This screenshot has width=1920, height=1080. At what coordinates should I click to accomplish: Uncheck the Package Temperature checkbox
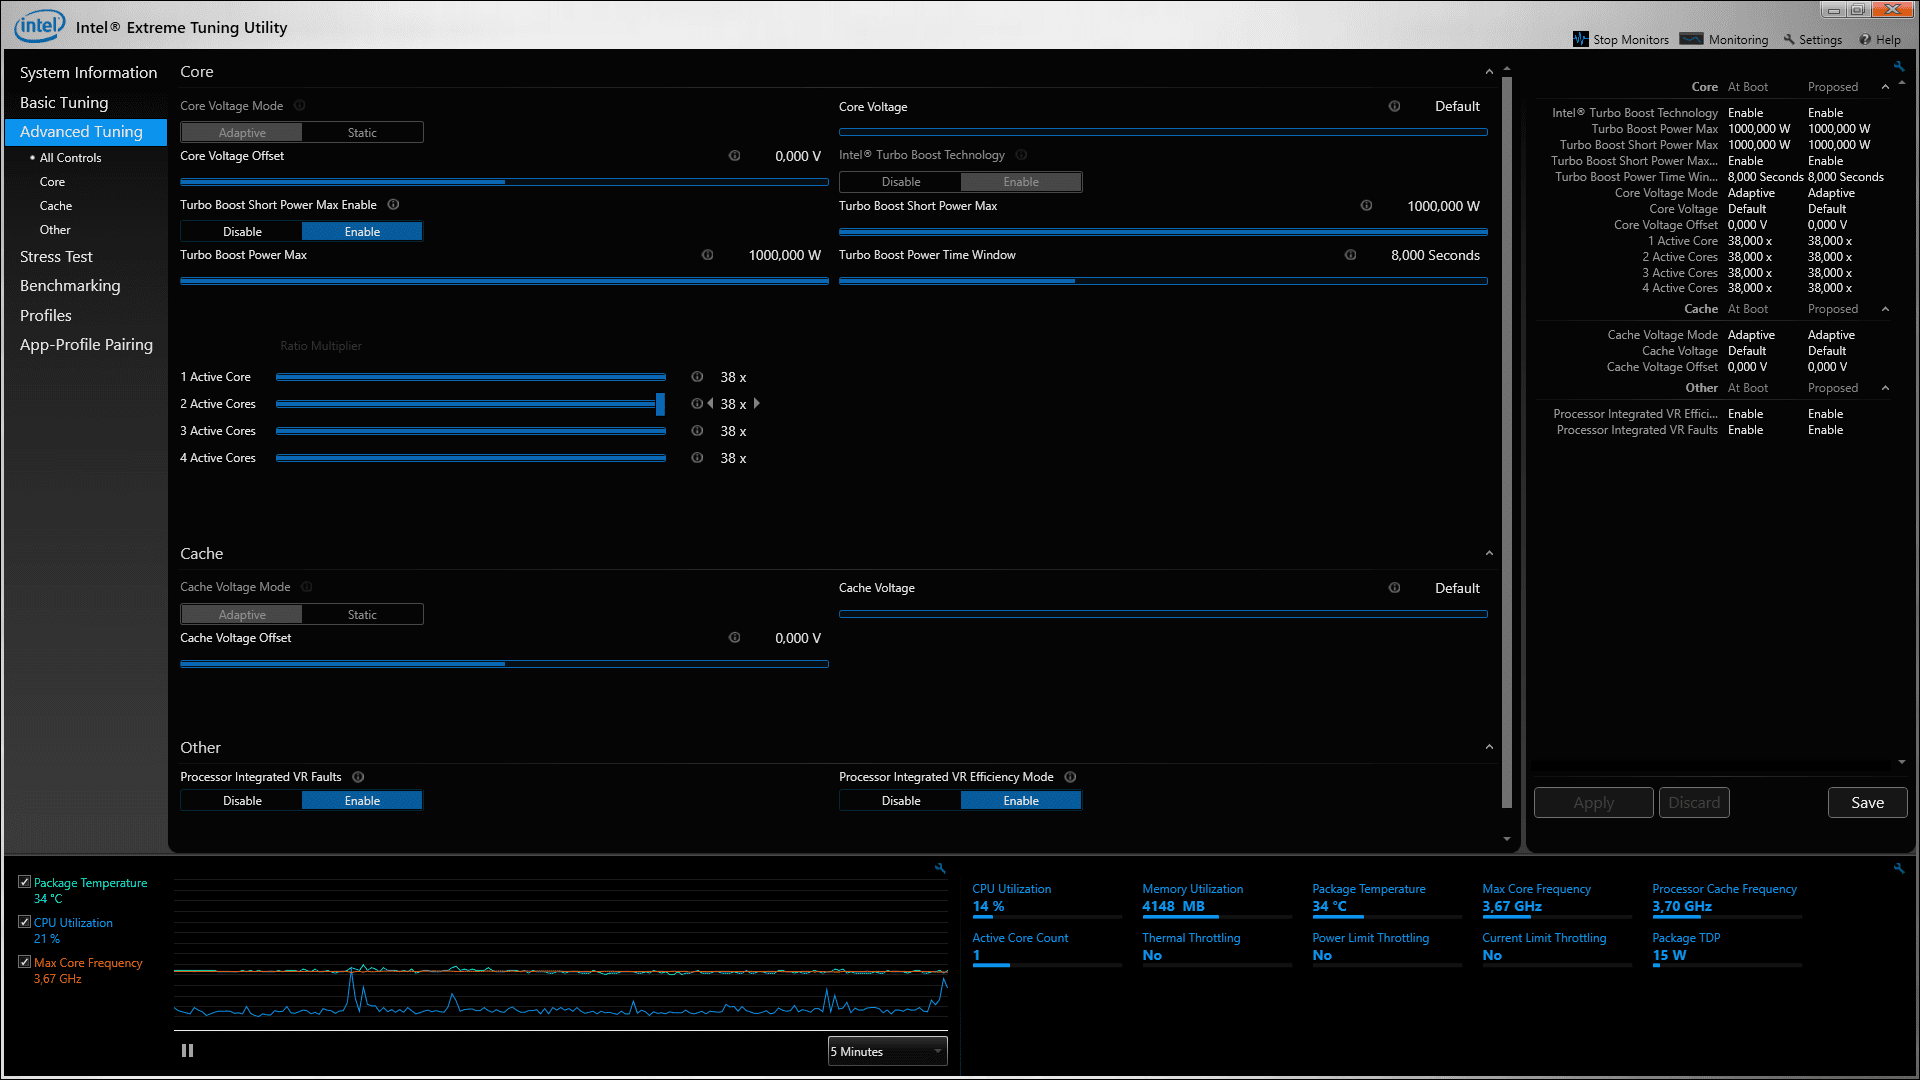click(24, 882)
